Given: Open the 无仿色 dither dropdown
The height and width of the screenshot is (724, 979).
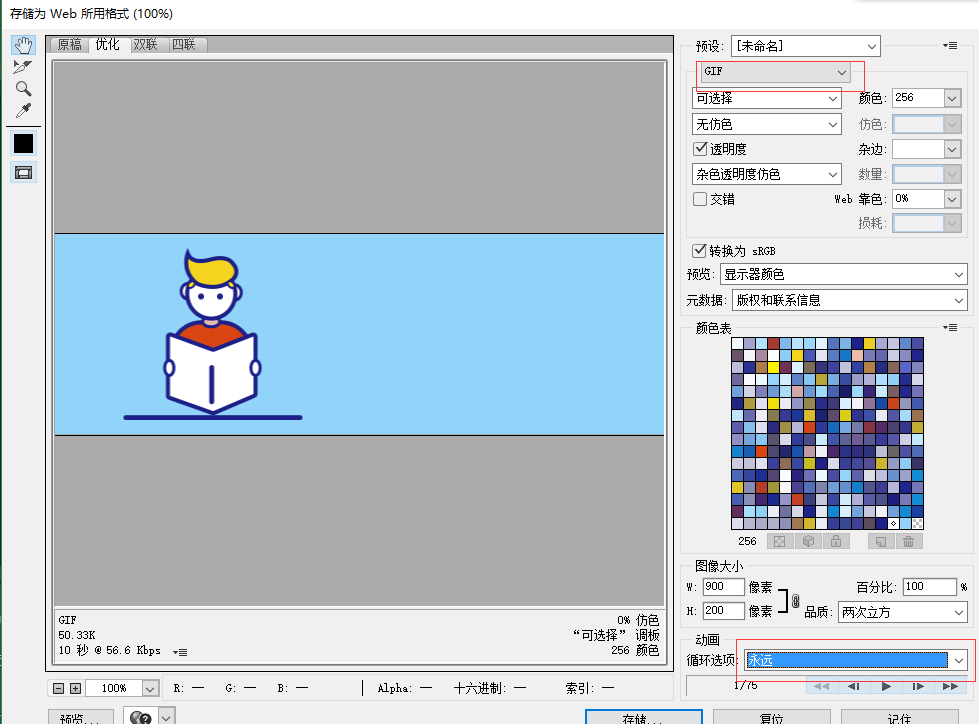Looking at the screenshot, I should 767,124.
